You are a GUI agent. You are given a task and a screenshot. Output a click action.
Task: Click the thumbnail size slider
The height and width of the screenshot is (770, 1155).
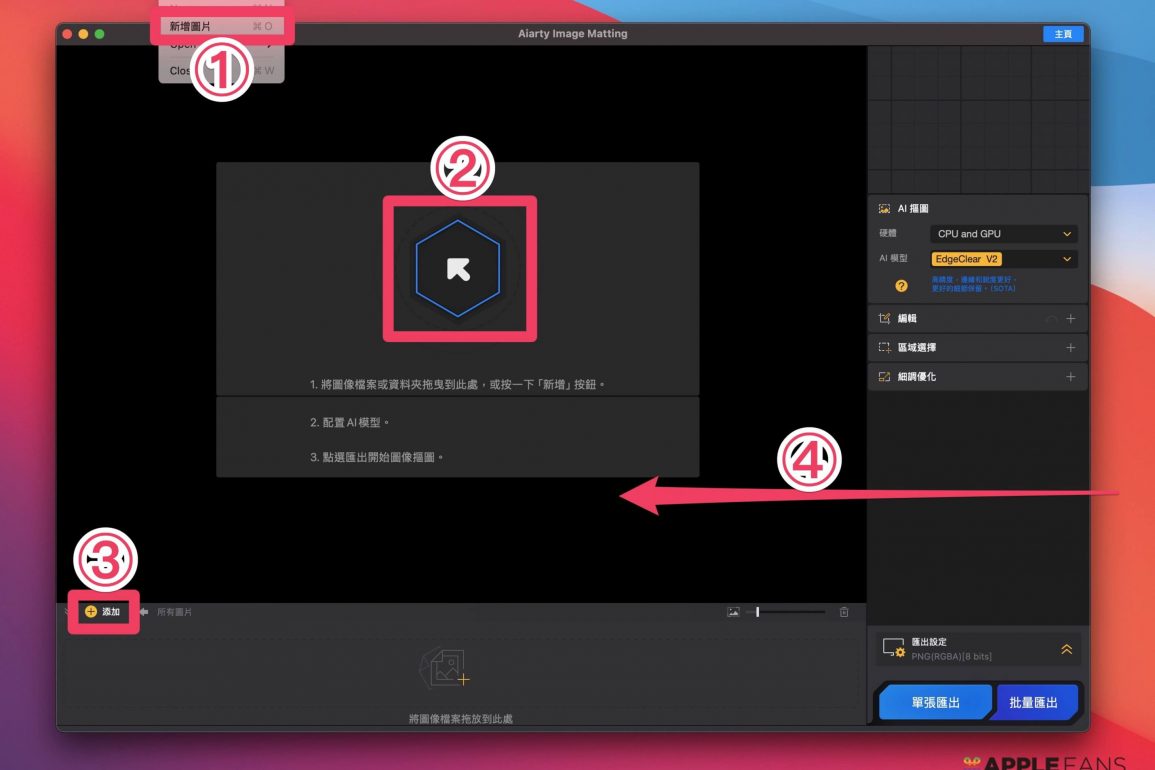pos(790,612)
